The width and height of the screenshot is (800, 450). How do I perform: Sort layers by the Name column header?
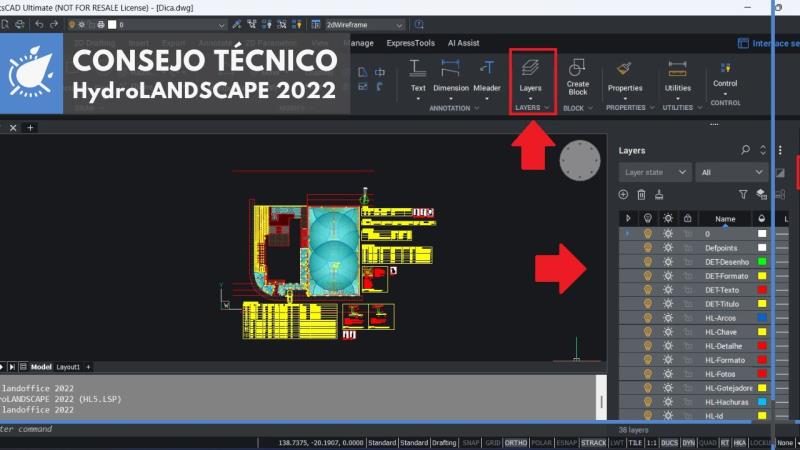tap(725, 219)
